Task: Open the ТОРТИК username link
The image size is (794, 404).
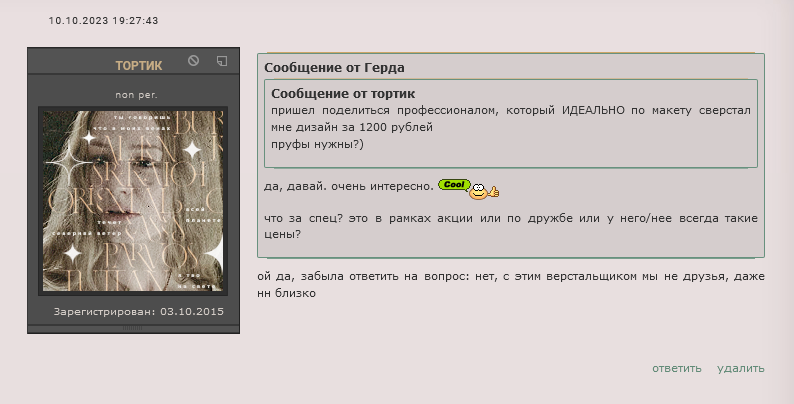Action: pos(139,66)
